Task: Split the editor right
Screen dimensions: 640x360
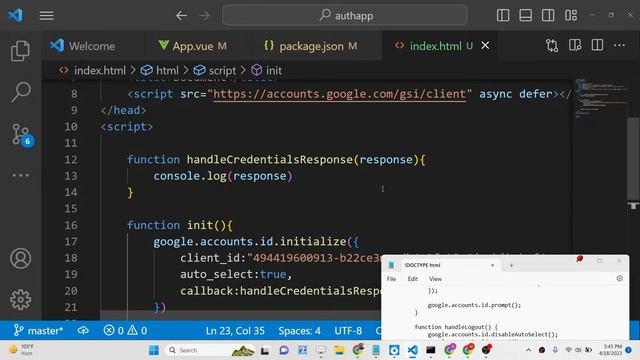Action: [597, 45]
